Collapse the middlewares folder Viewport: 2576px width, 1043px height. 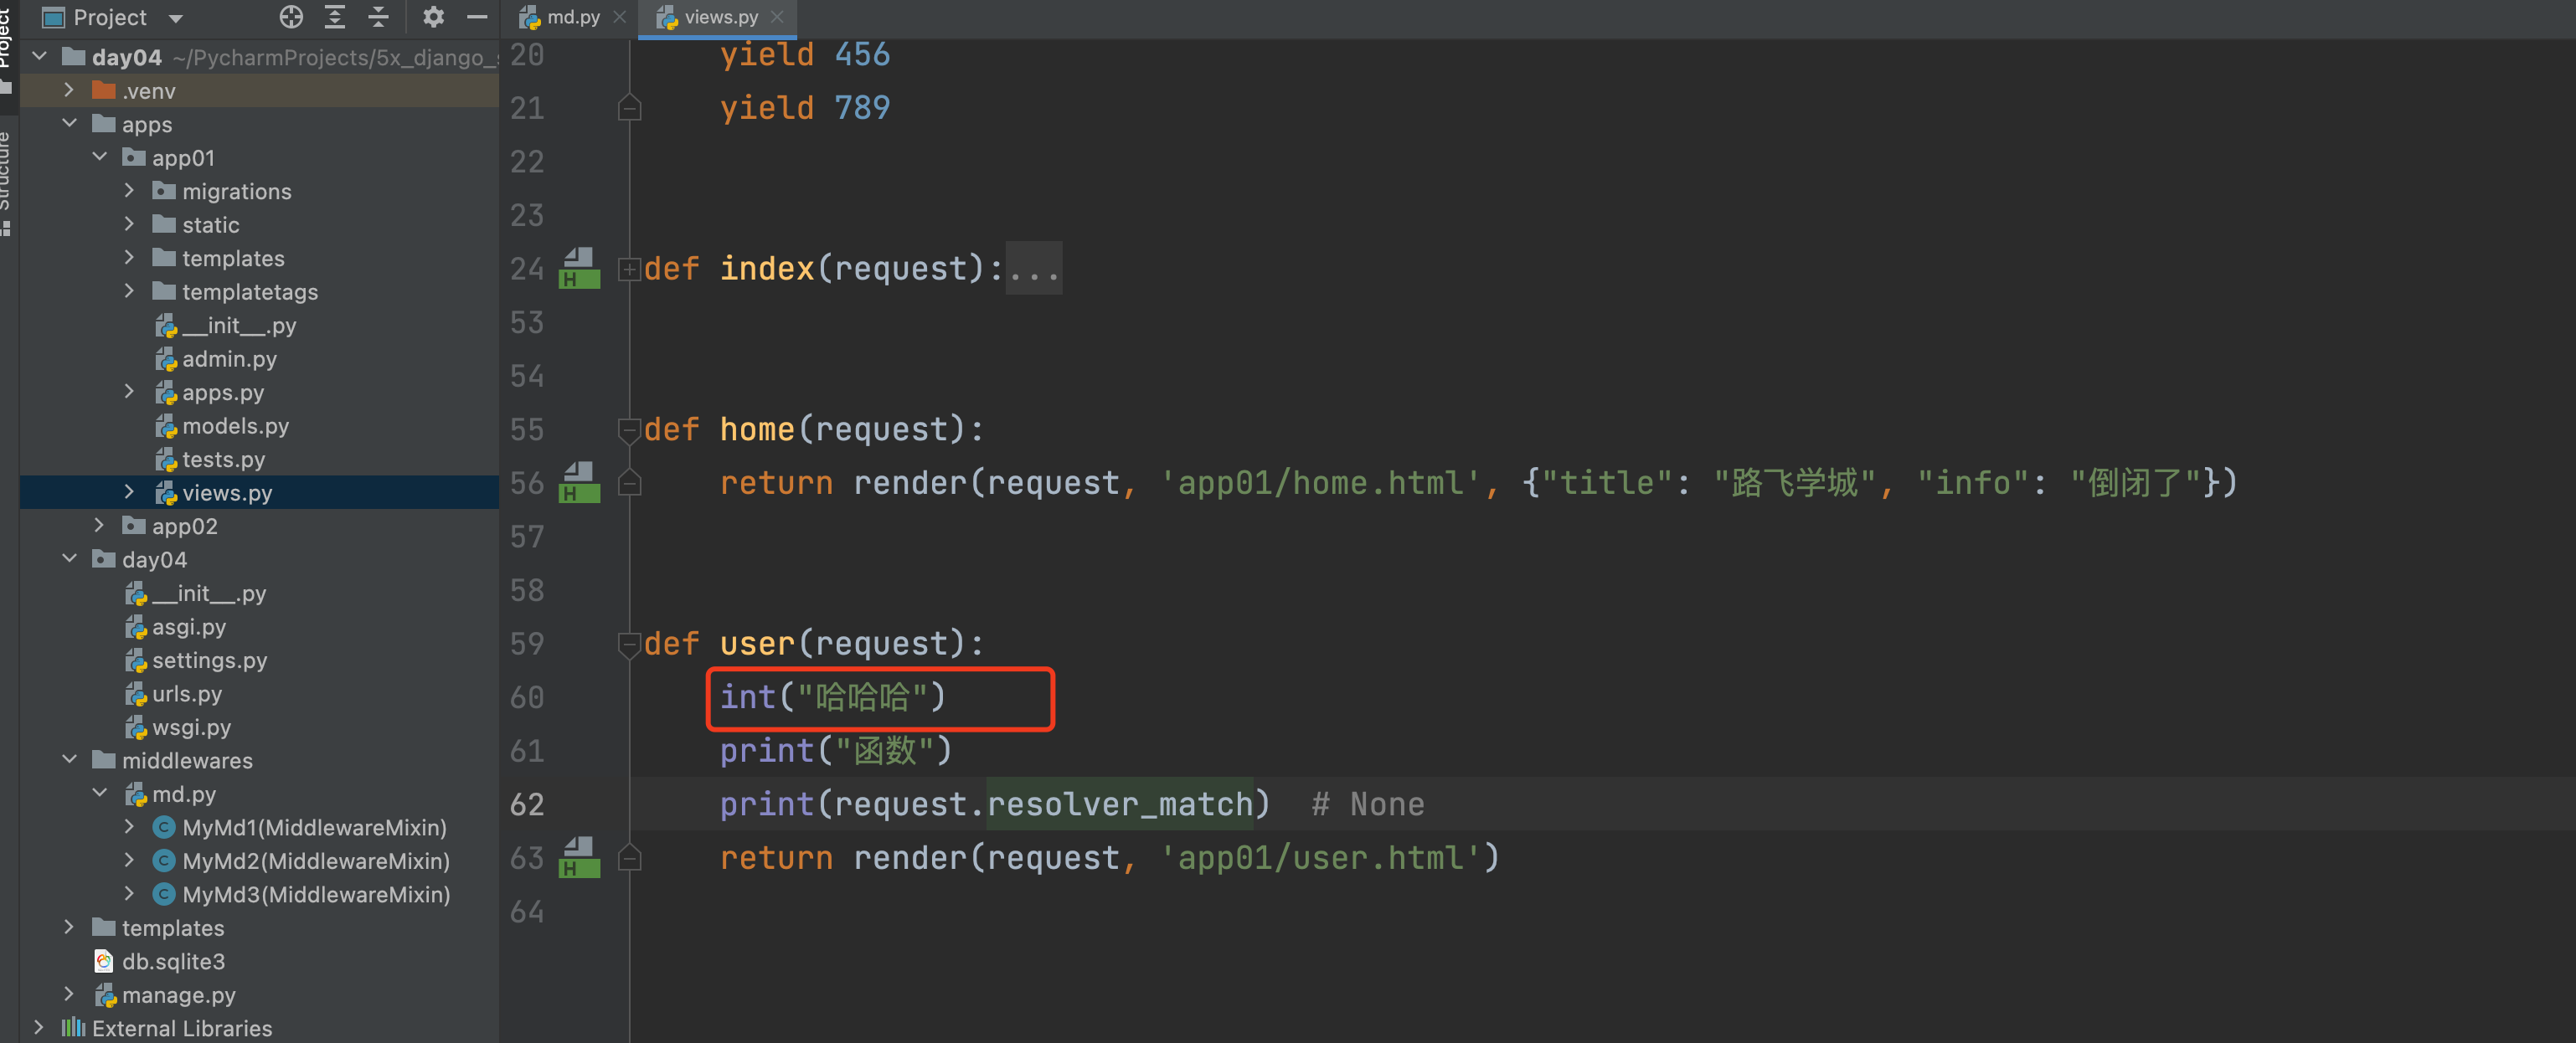tap(69, 760)
